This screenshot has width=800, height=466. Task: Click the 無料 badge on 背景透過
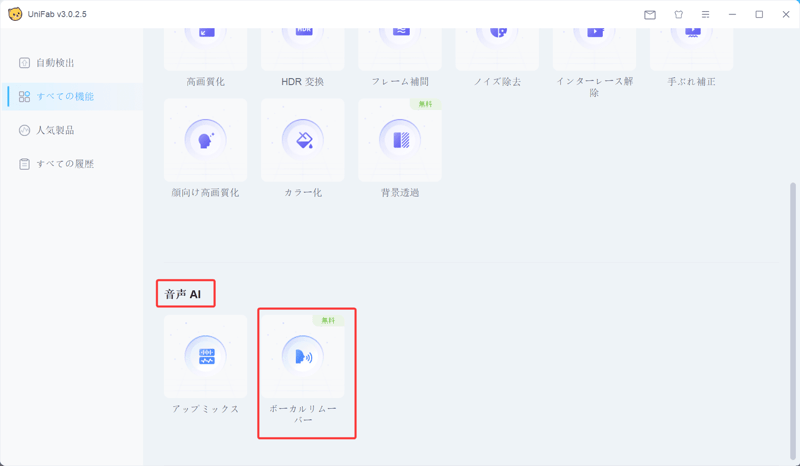click(426, 104)
